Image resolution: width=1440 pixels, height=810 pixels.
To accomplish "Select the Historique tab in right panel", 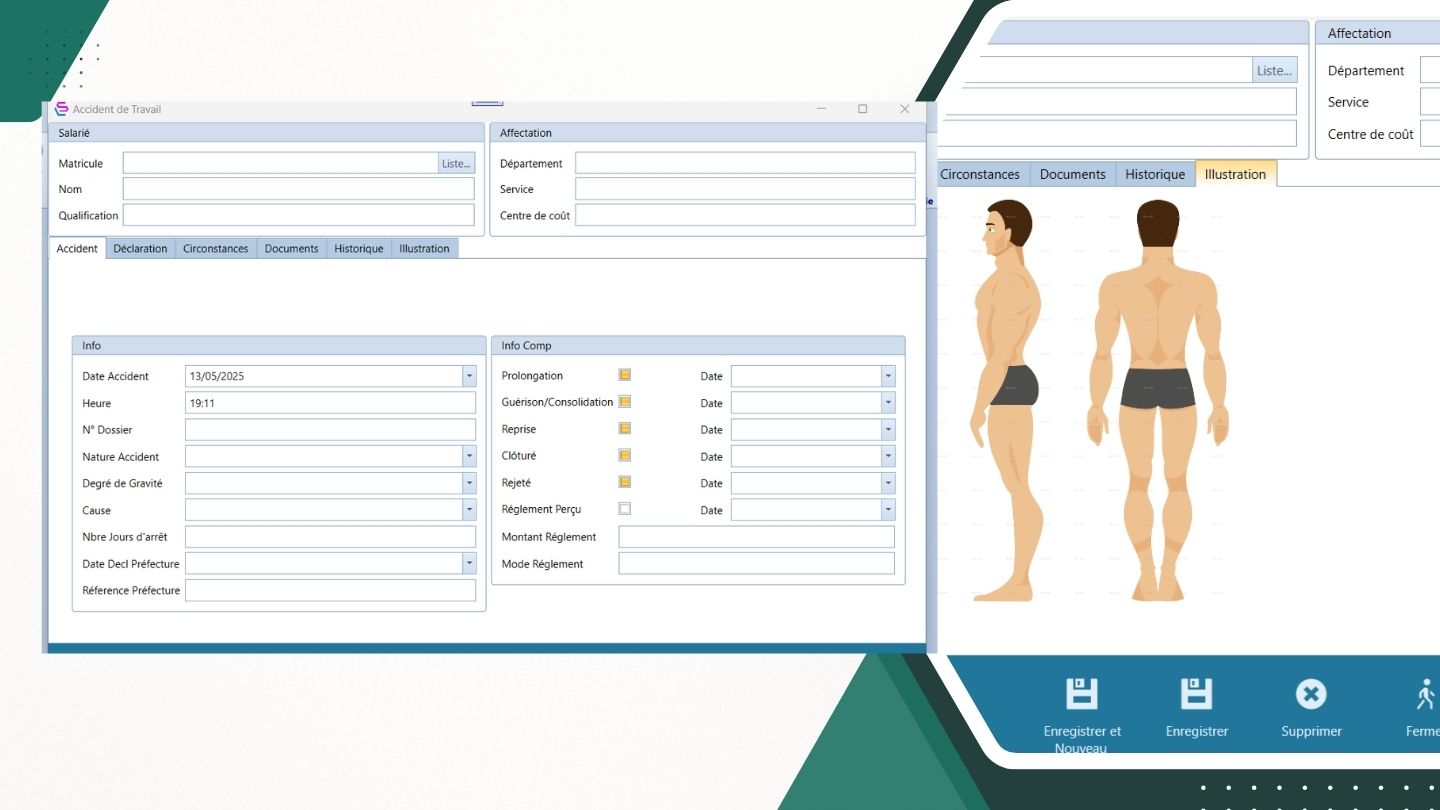I will click(x=1154, y=174).
